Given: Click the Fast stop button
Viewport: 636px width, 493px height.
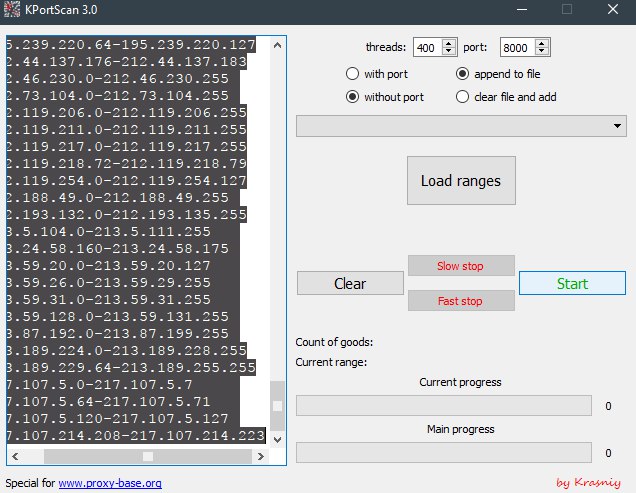Looking at the screenshot, I should coord(460,301).
